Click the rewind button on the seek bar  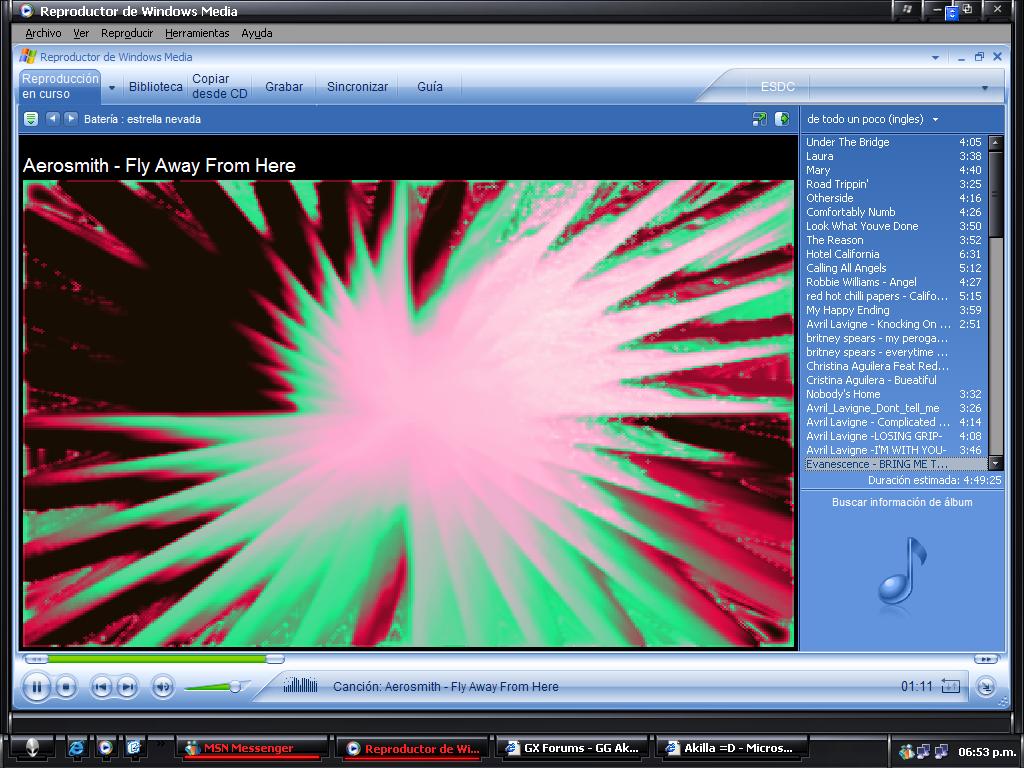36,659
